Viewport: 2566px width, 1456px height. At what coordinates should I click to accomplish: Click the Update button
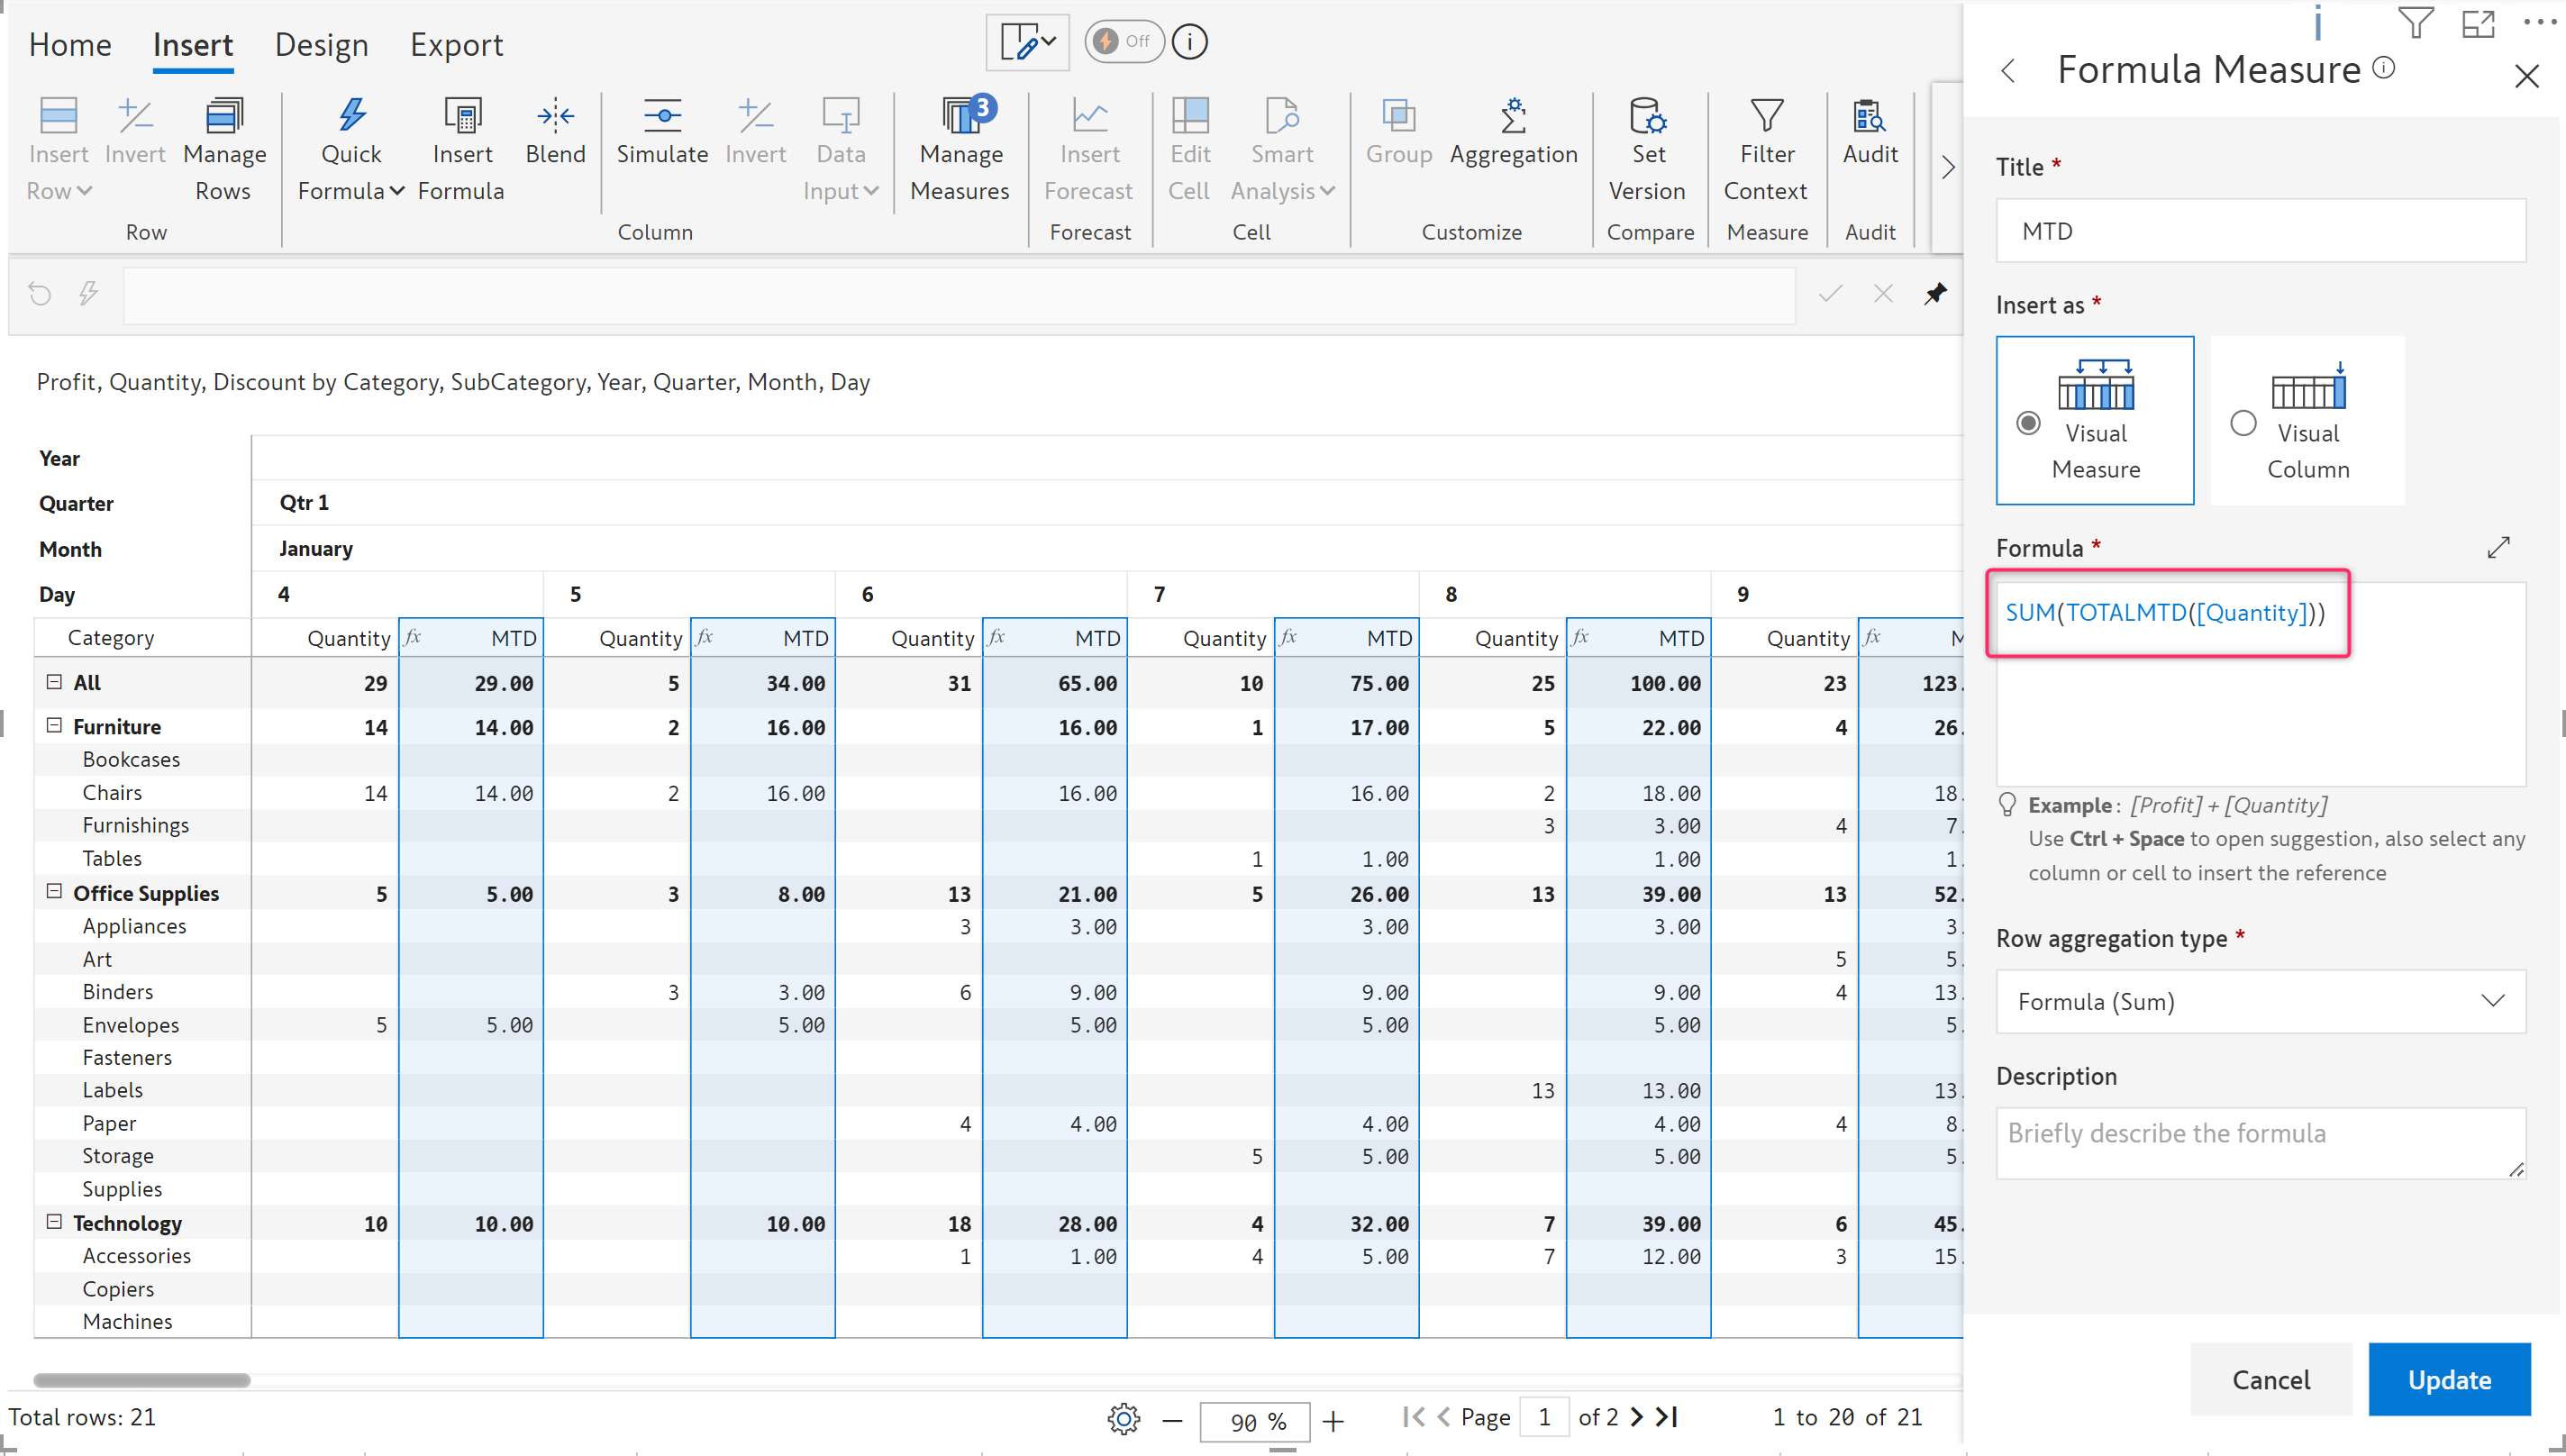(x=2448, y=1379)
